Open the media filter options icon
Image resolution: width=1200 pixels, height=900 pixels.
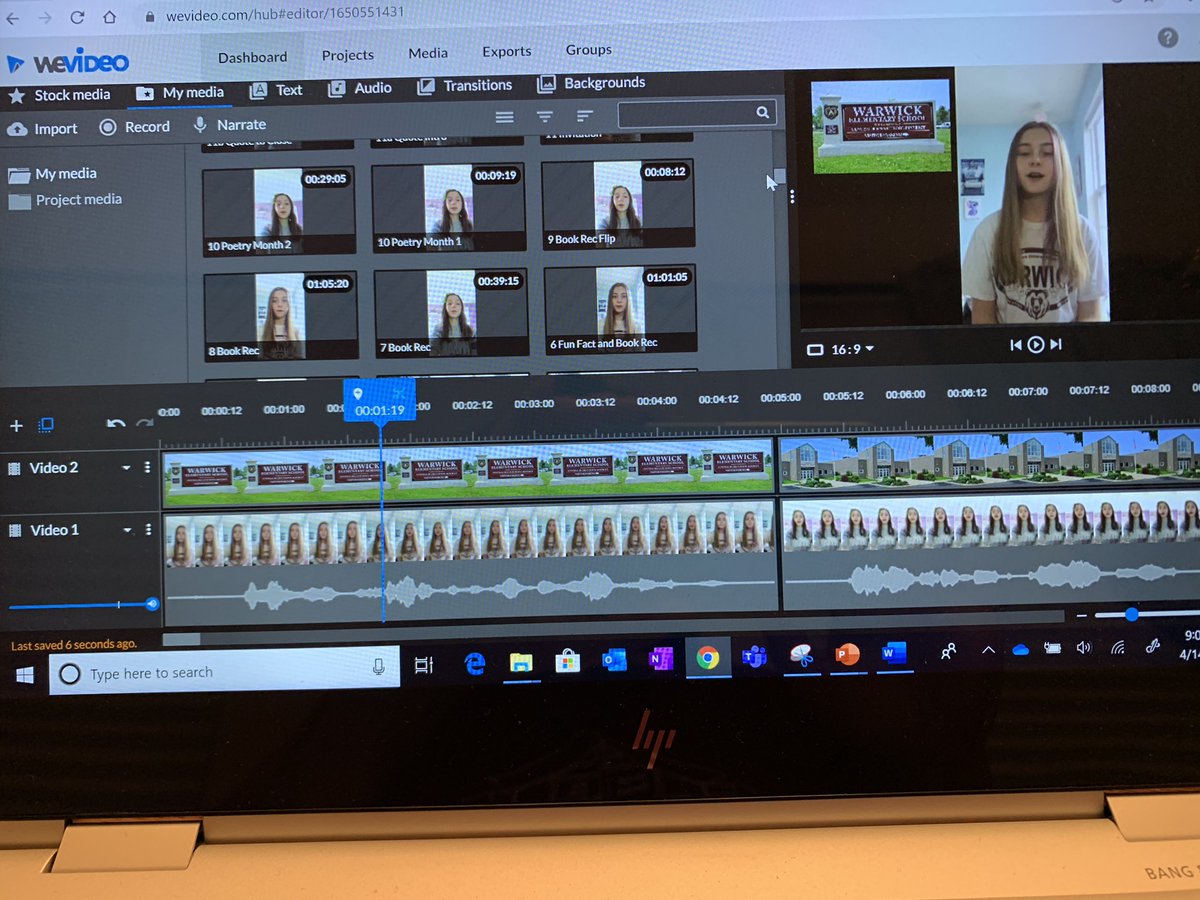[544, 116]
